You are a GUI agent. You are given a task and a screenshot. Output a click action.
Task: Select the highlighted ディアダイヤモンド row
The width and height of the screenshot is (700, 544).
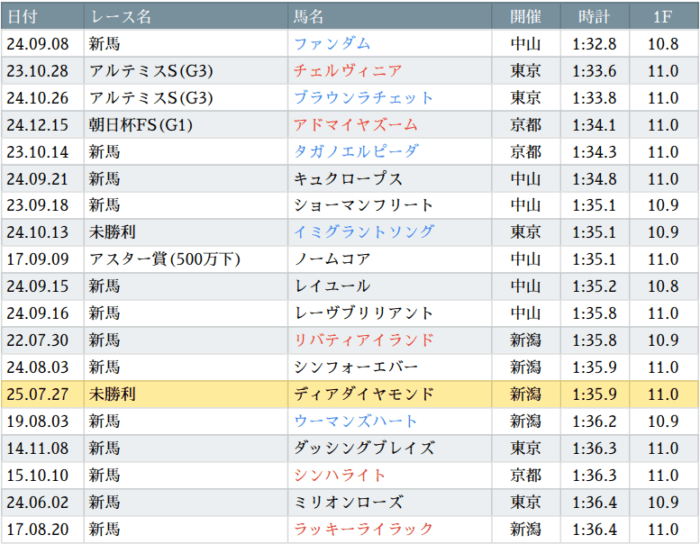(x=350, y=394)
